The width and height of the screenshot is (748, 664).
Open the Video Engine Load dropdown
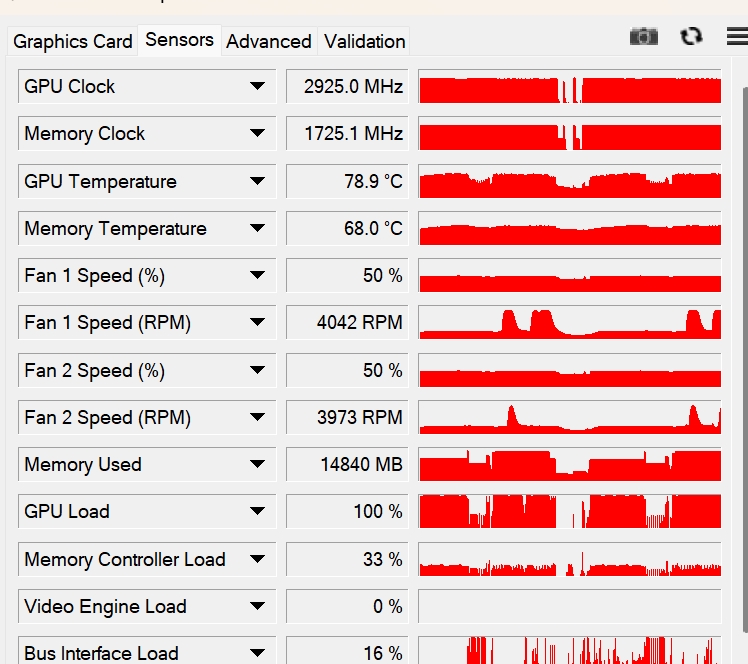coord(257,607)
